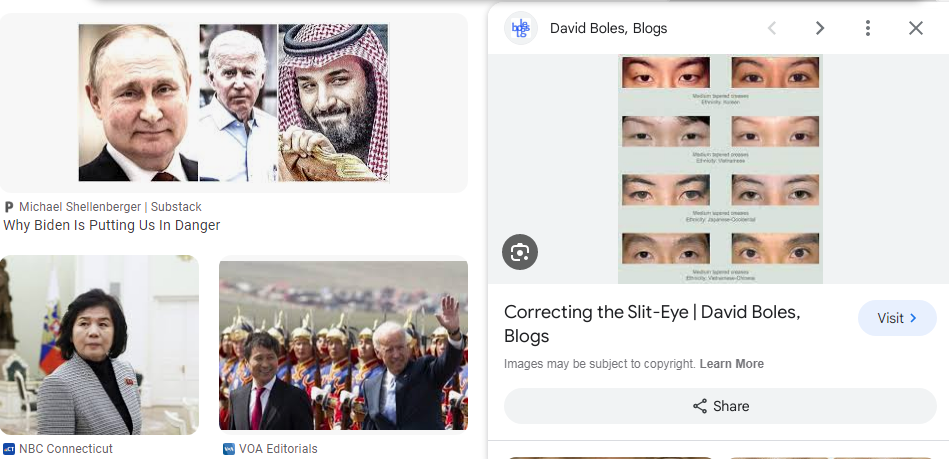Select the Substack article thumbnail image

point(233,103)
